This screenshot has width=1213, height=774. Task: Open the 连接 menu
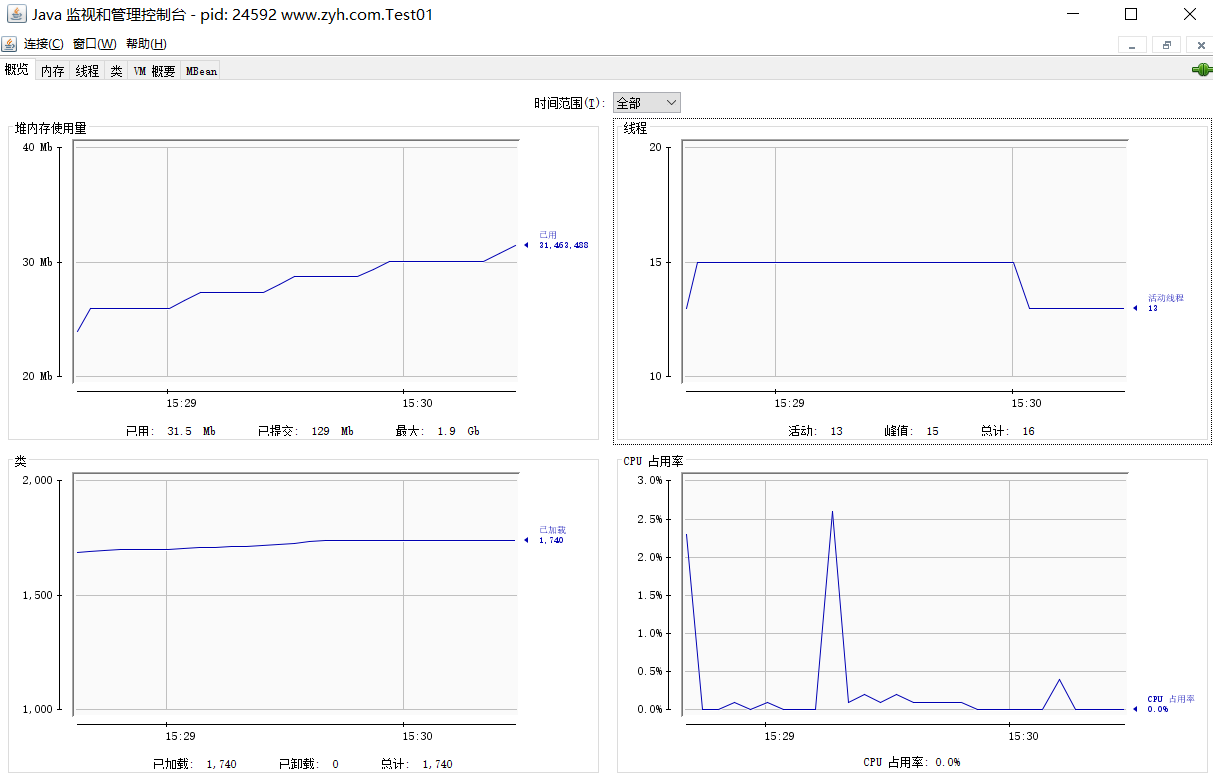tap(43, 44)
